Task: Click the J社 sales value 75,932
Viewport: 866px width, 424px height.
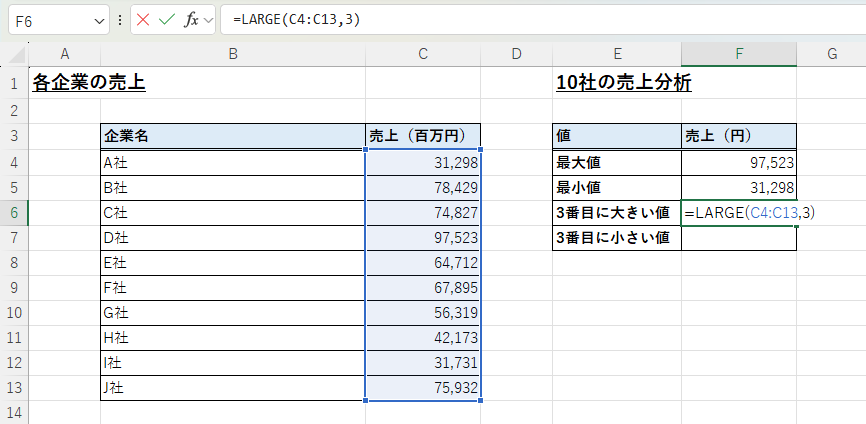Action: [423, 388]
